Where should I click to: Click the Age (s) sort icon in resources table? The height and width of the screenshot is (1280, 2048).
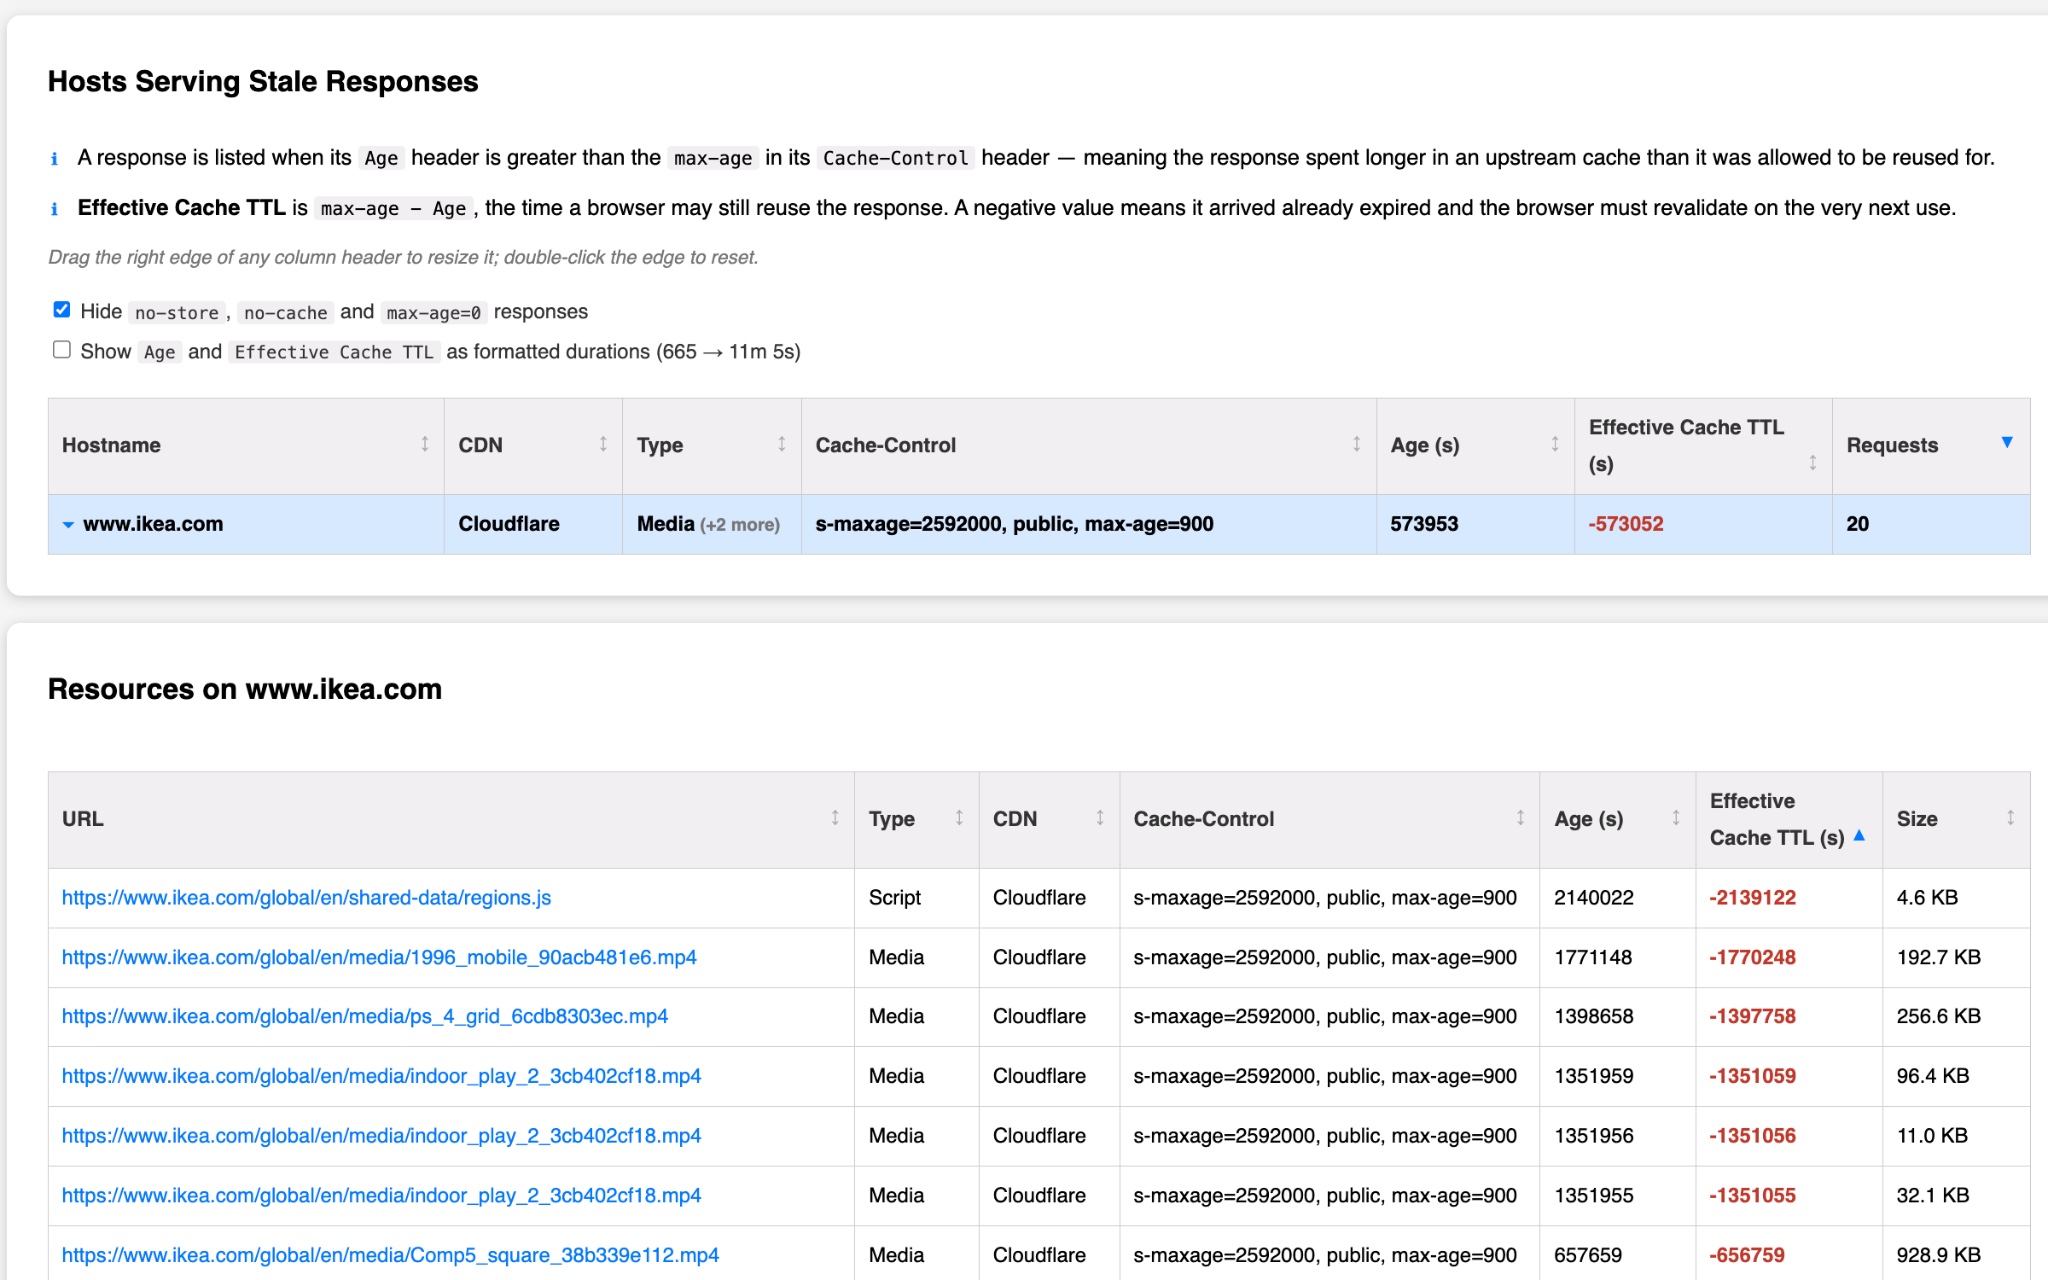tap(1676, 818)
